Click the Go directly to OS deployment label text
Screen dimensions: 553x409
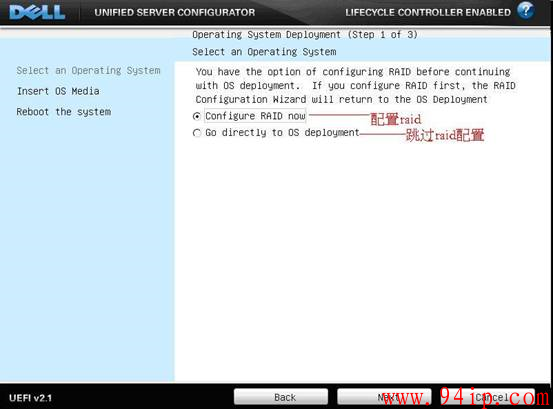coord(282,133)
